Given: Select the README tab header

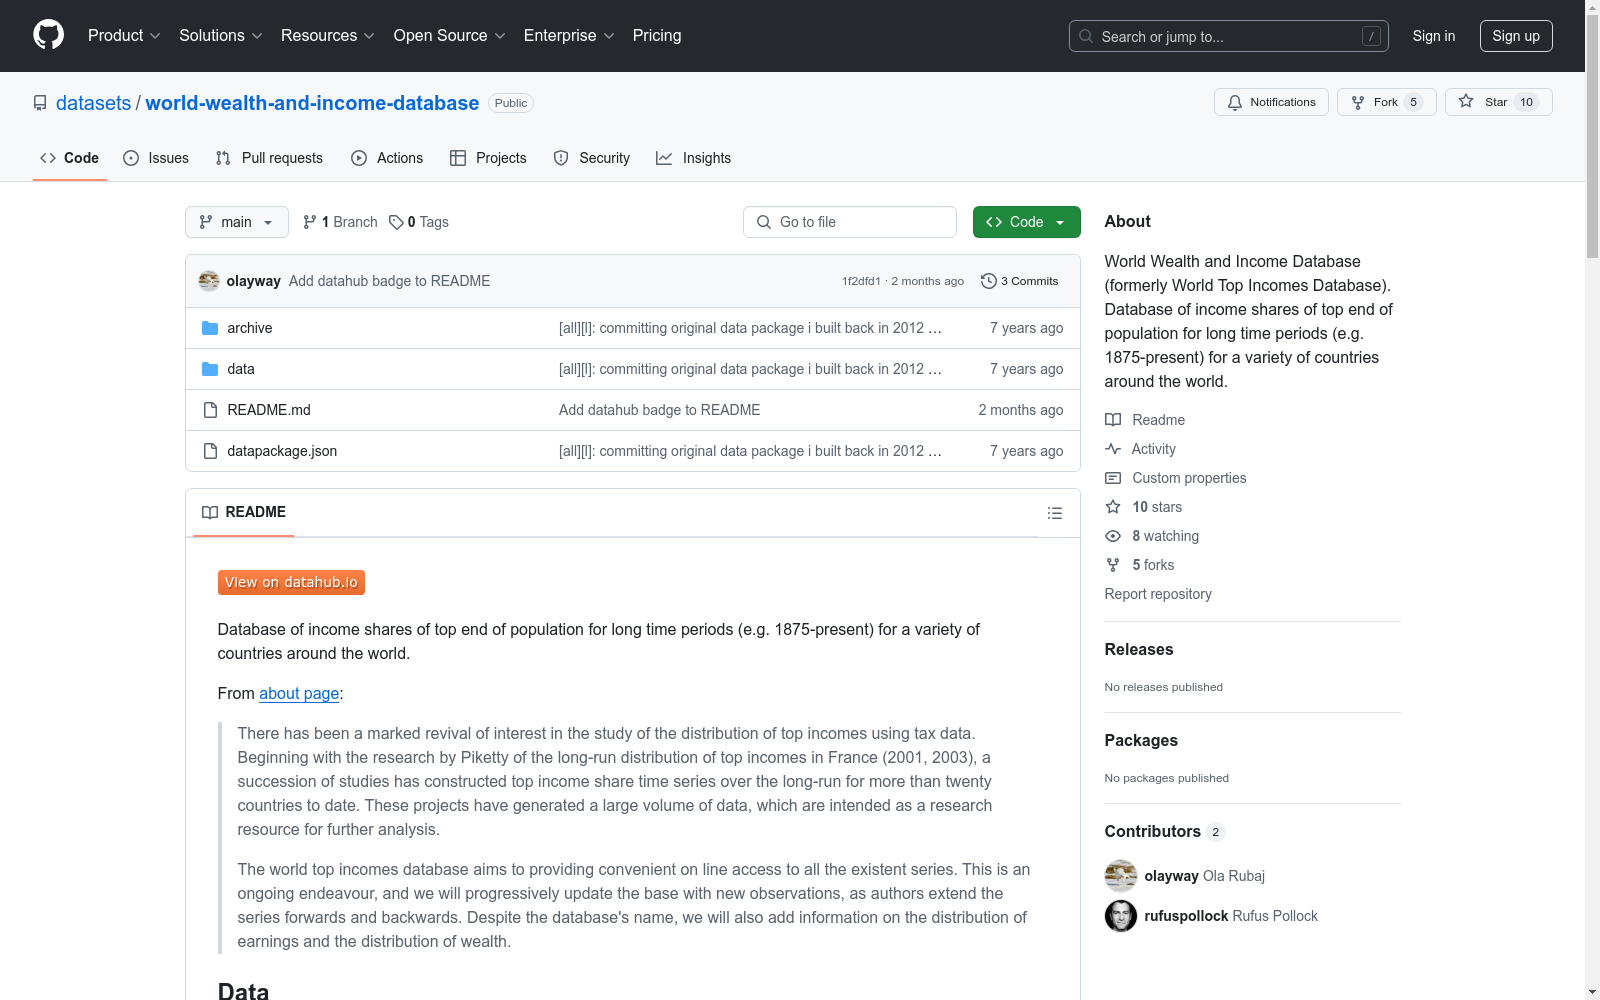Looking at the screenshot, I should pyautogui.click(x=244, y=512).
